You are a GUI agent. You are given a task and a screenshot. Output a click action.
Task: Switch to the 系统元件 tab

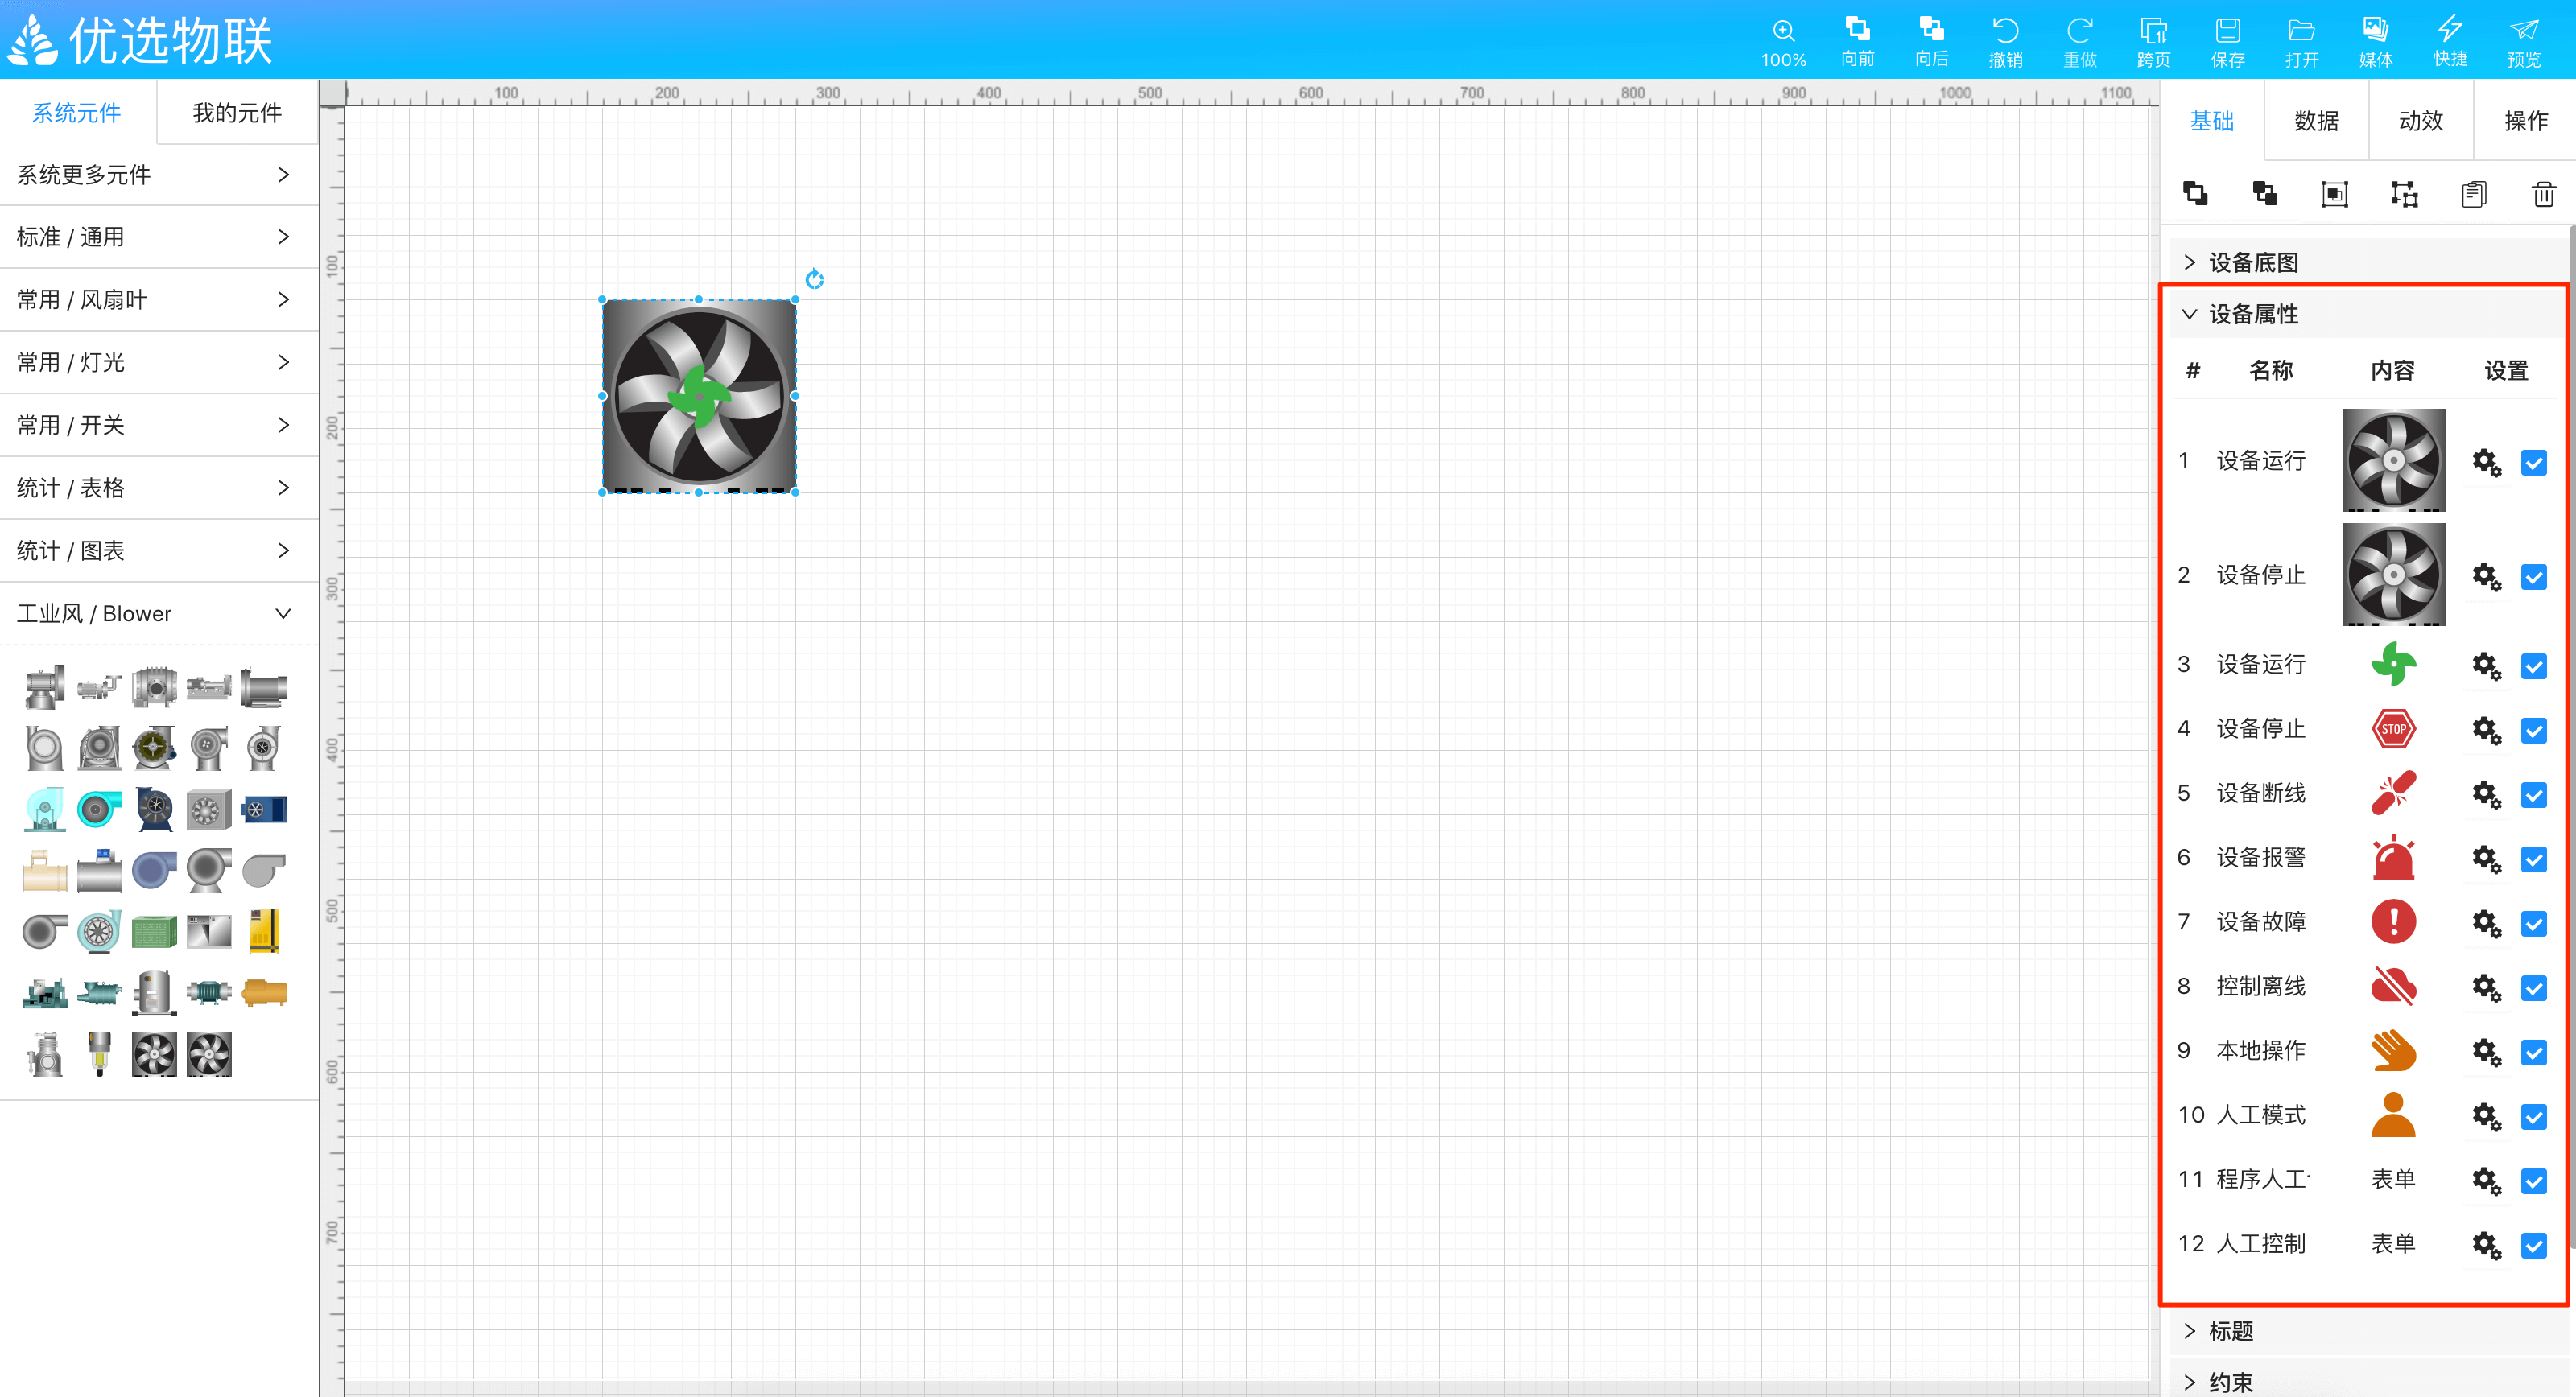coord(77,113)
